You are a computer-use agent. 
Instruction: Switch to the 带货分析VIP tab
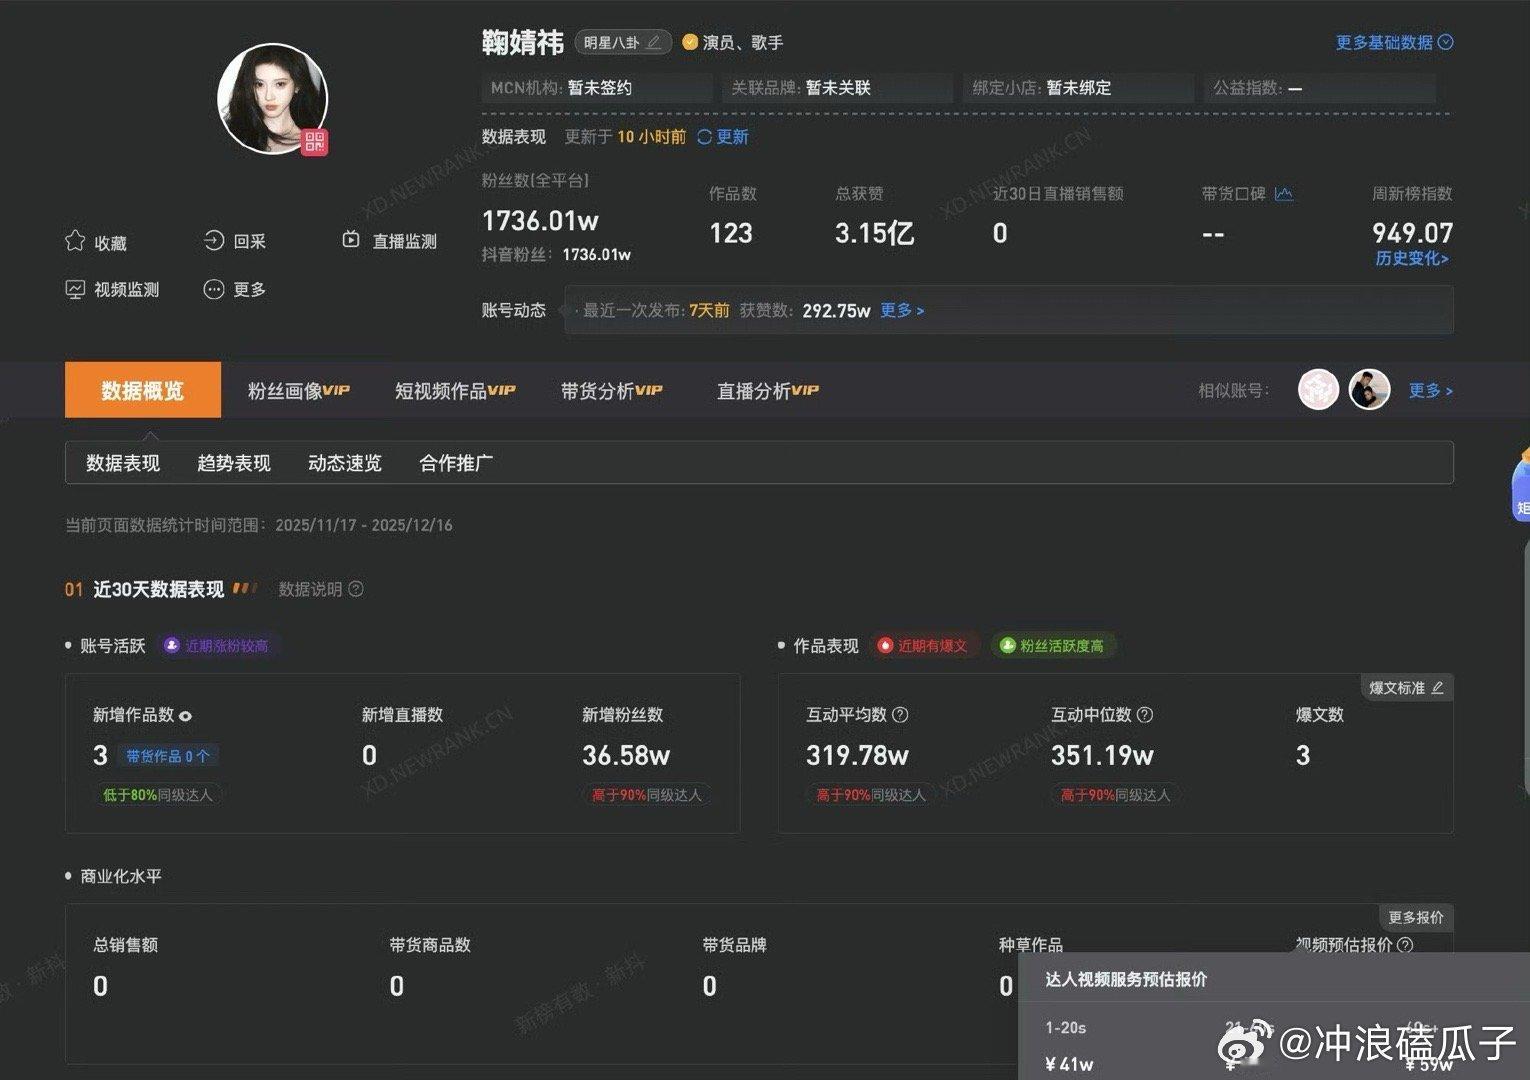point(611,390)
